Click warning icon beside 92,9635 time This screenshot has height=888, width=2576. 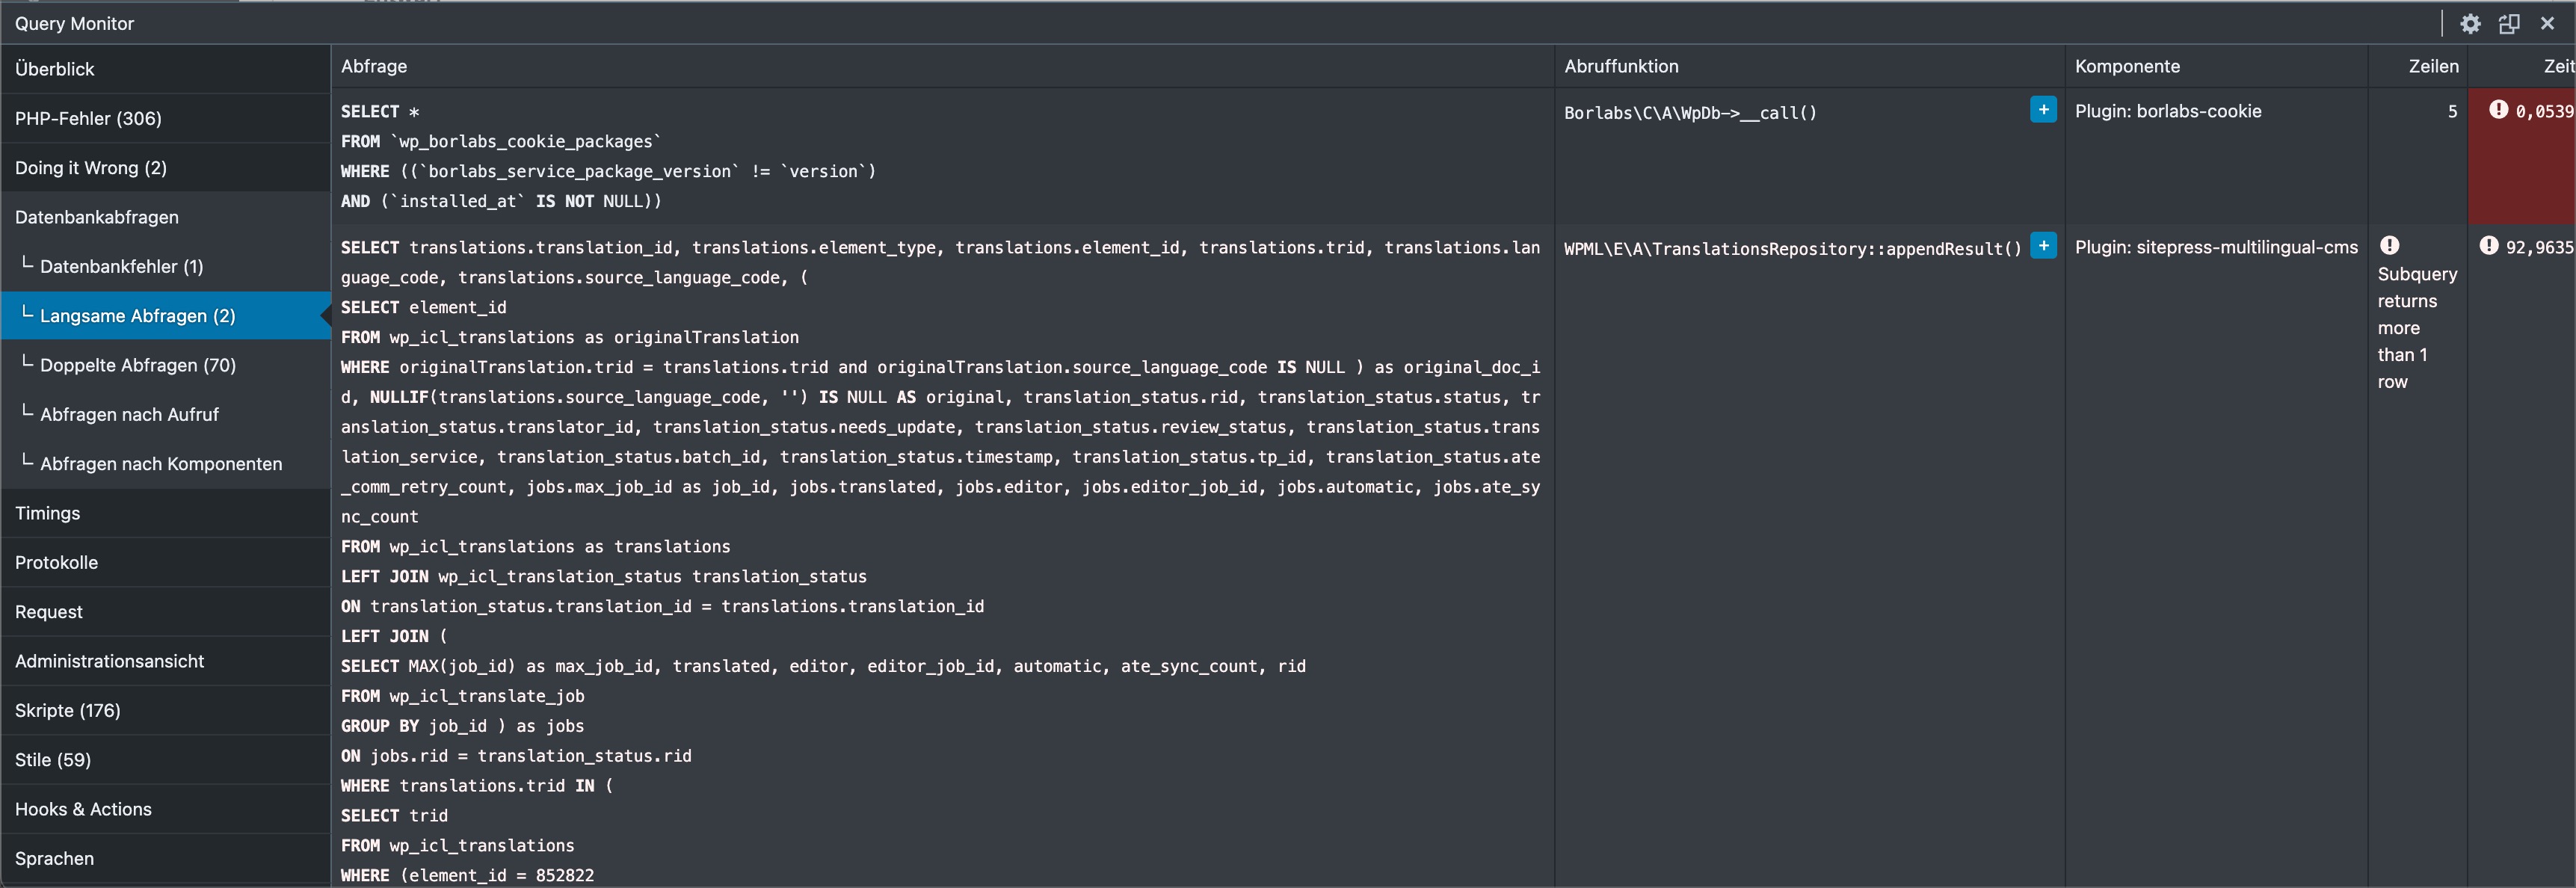pos(2489,246)
